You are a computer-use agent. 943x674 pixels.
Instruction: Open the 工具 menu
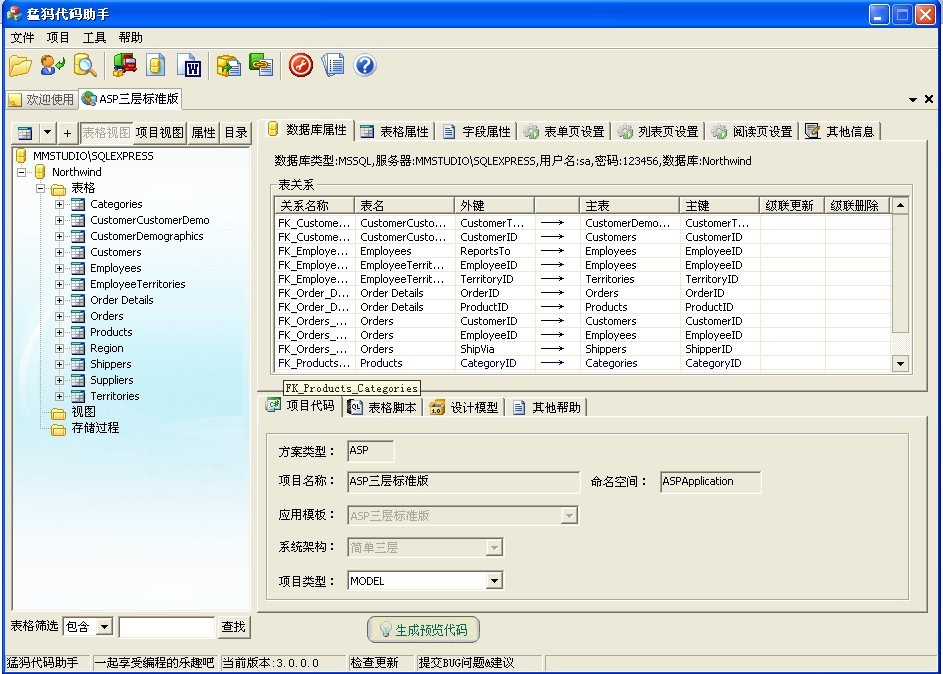tap(94, 37)
